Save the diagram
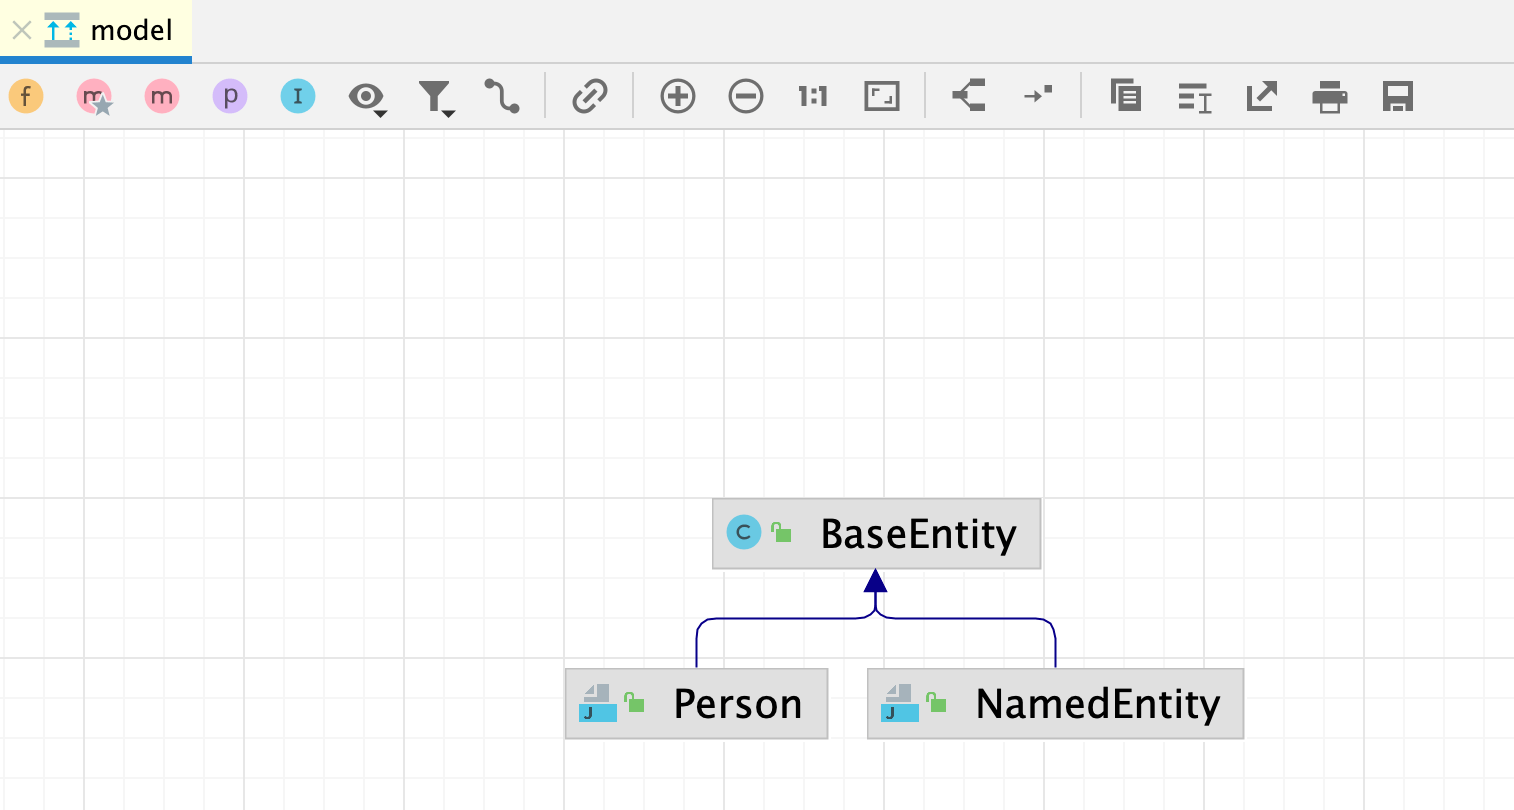Screen dimensions: 1514x810 [x=1397, y=96]
